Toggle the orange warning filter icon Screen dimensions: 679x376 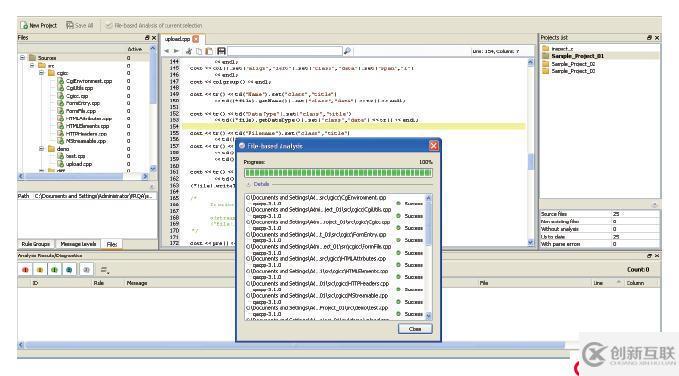click(x=40, y=269)
